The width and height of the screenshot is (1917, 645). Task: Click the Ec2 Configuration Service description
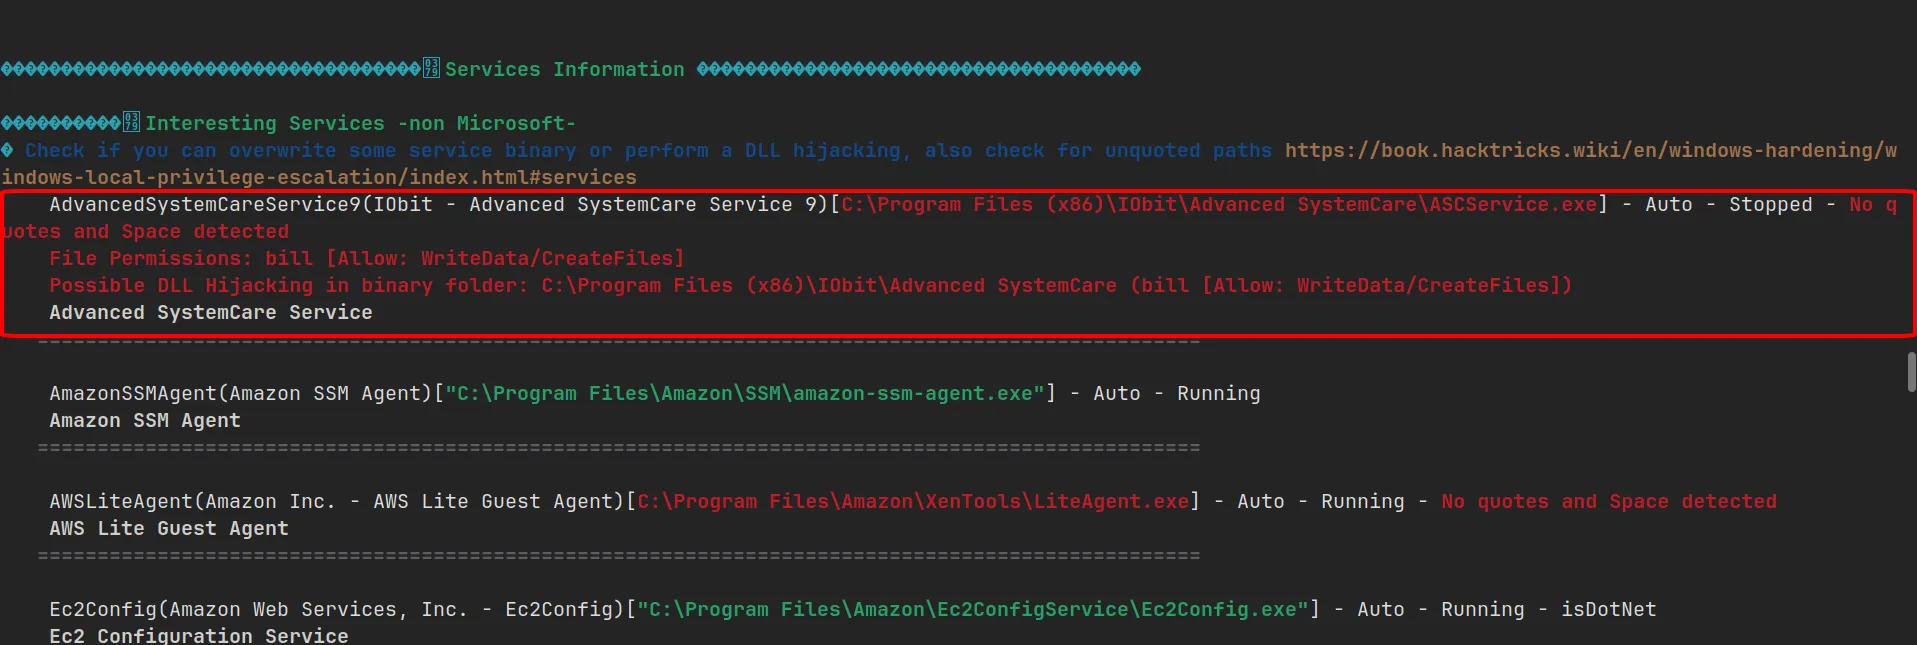pos(199,635)
